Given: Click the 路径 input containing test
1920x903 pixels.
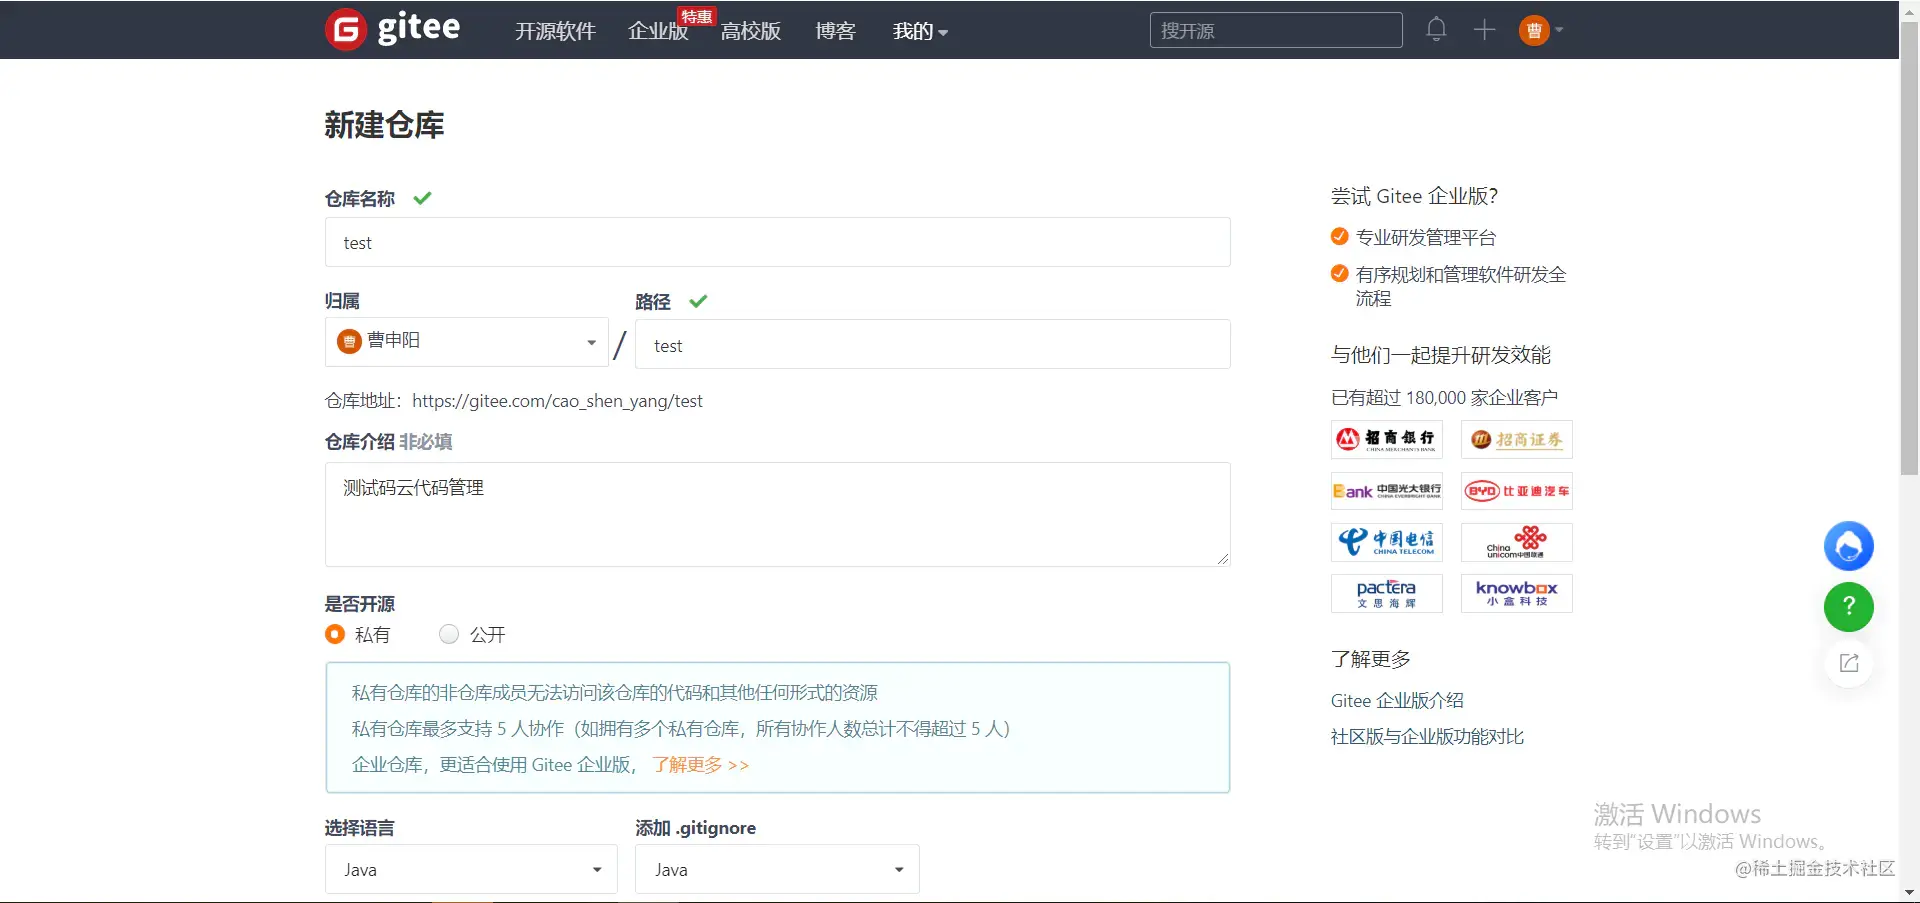Looking at the screenshot, I should tap(932, 344).
